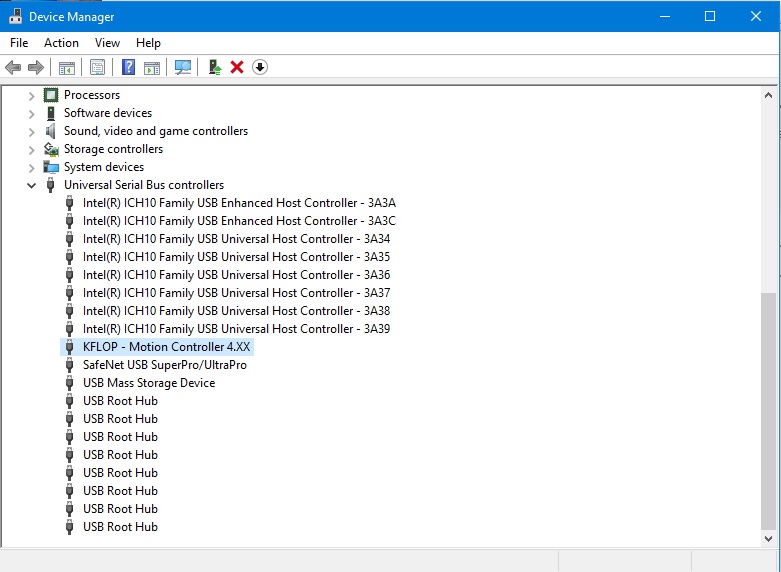
Task: Open the View menu
Action: [107, 43]
